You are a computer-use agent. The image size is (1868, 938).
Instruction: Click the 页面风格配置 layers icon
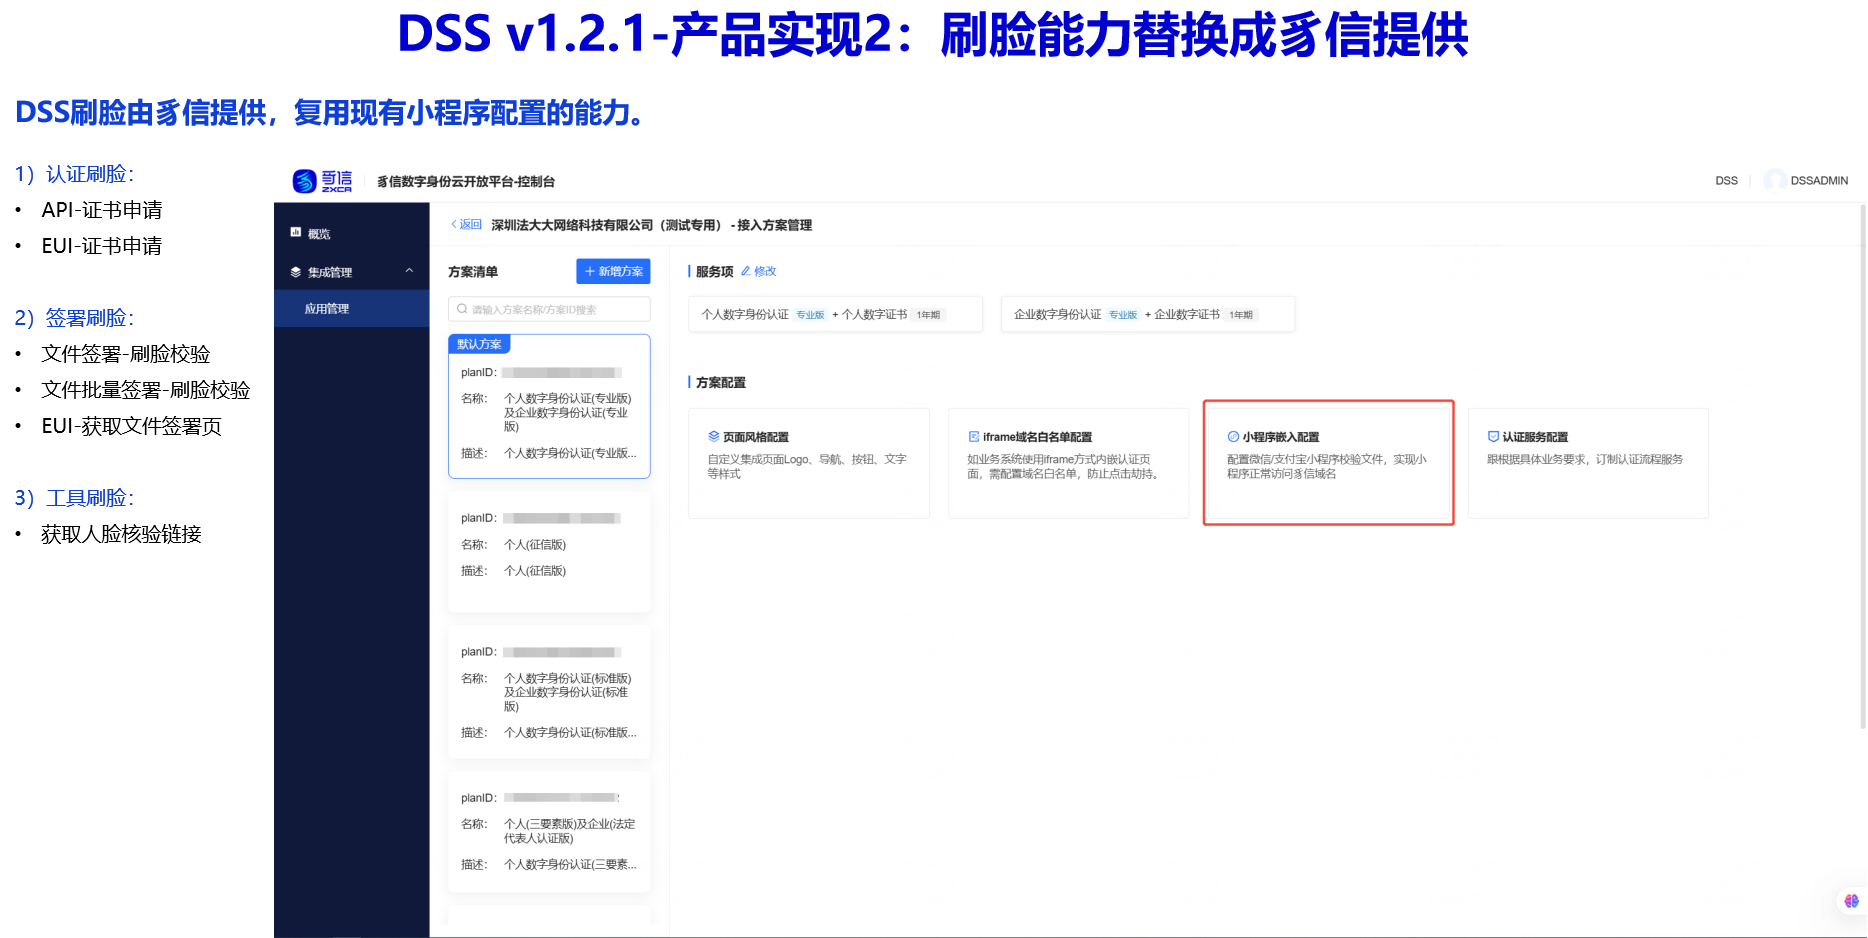click(714, 436)
